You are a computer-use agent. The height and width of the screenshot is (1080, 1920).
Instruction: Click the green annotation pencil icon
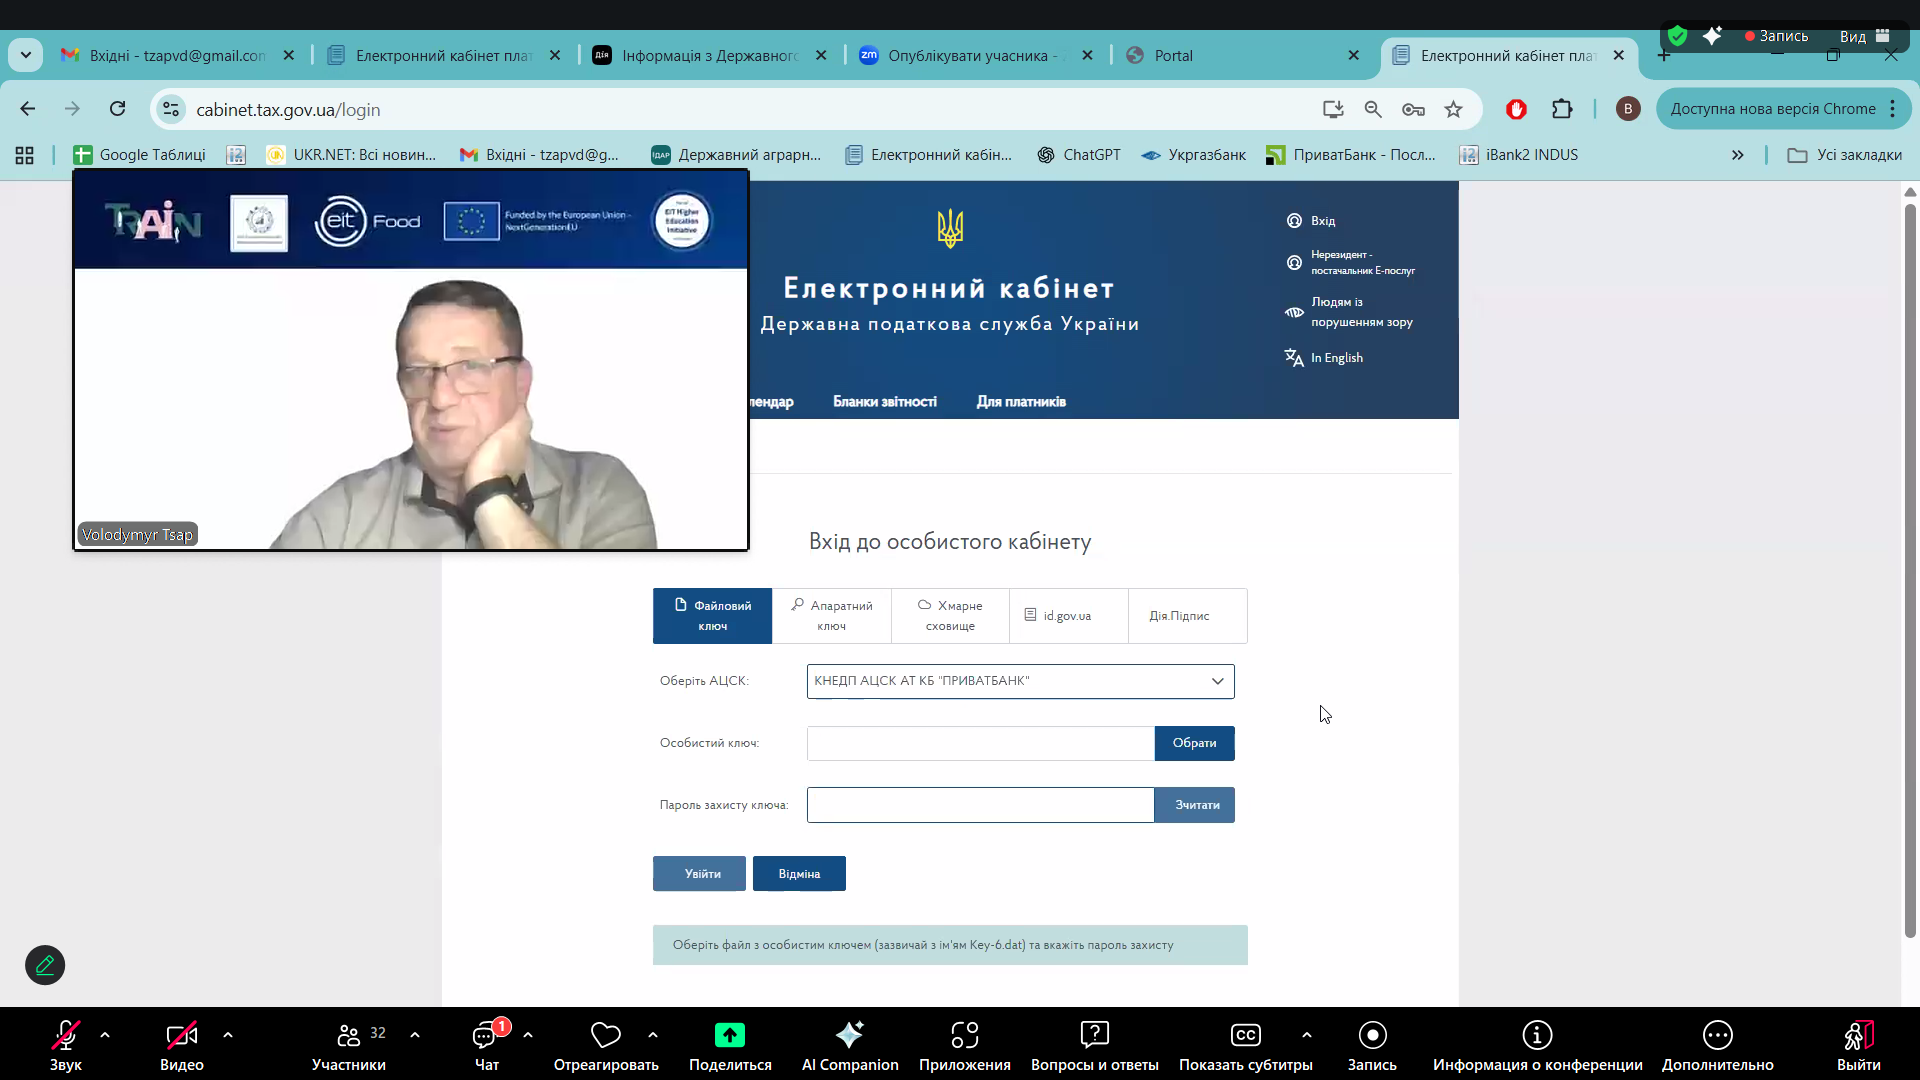pos(44,965)
